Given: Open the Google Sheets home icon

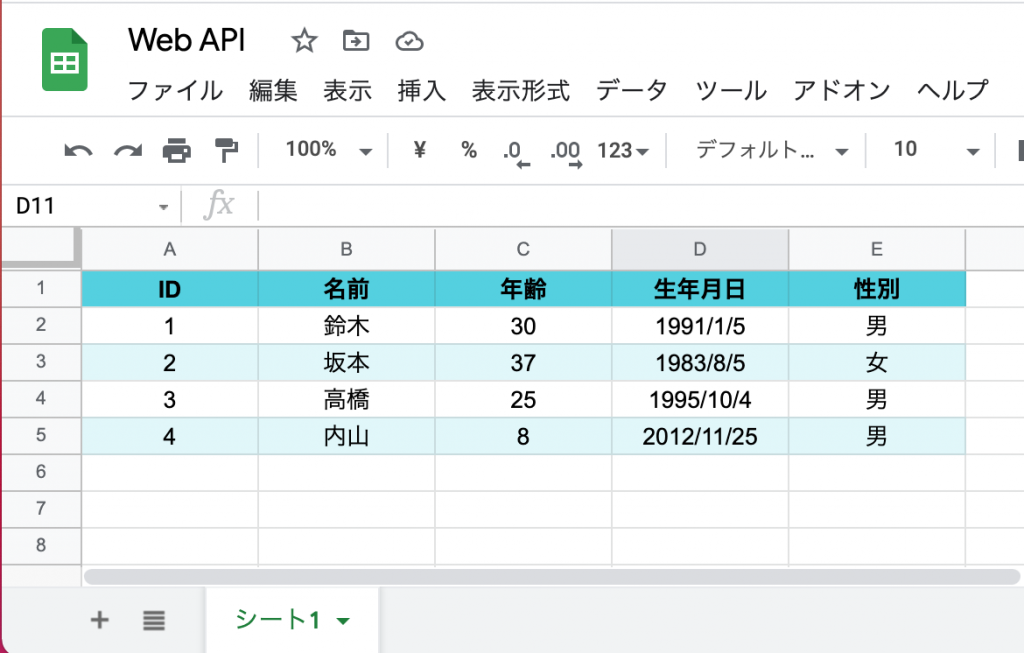Looking at the screenshot, I should pos(65,59).
